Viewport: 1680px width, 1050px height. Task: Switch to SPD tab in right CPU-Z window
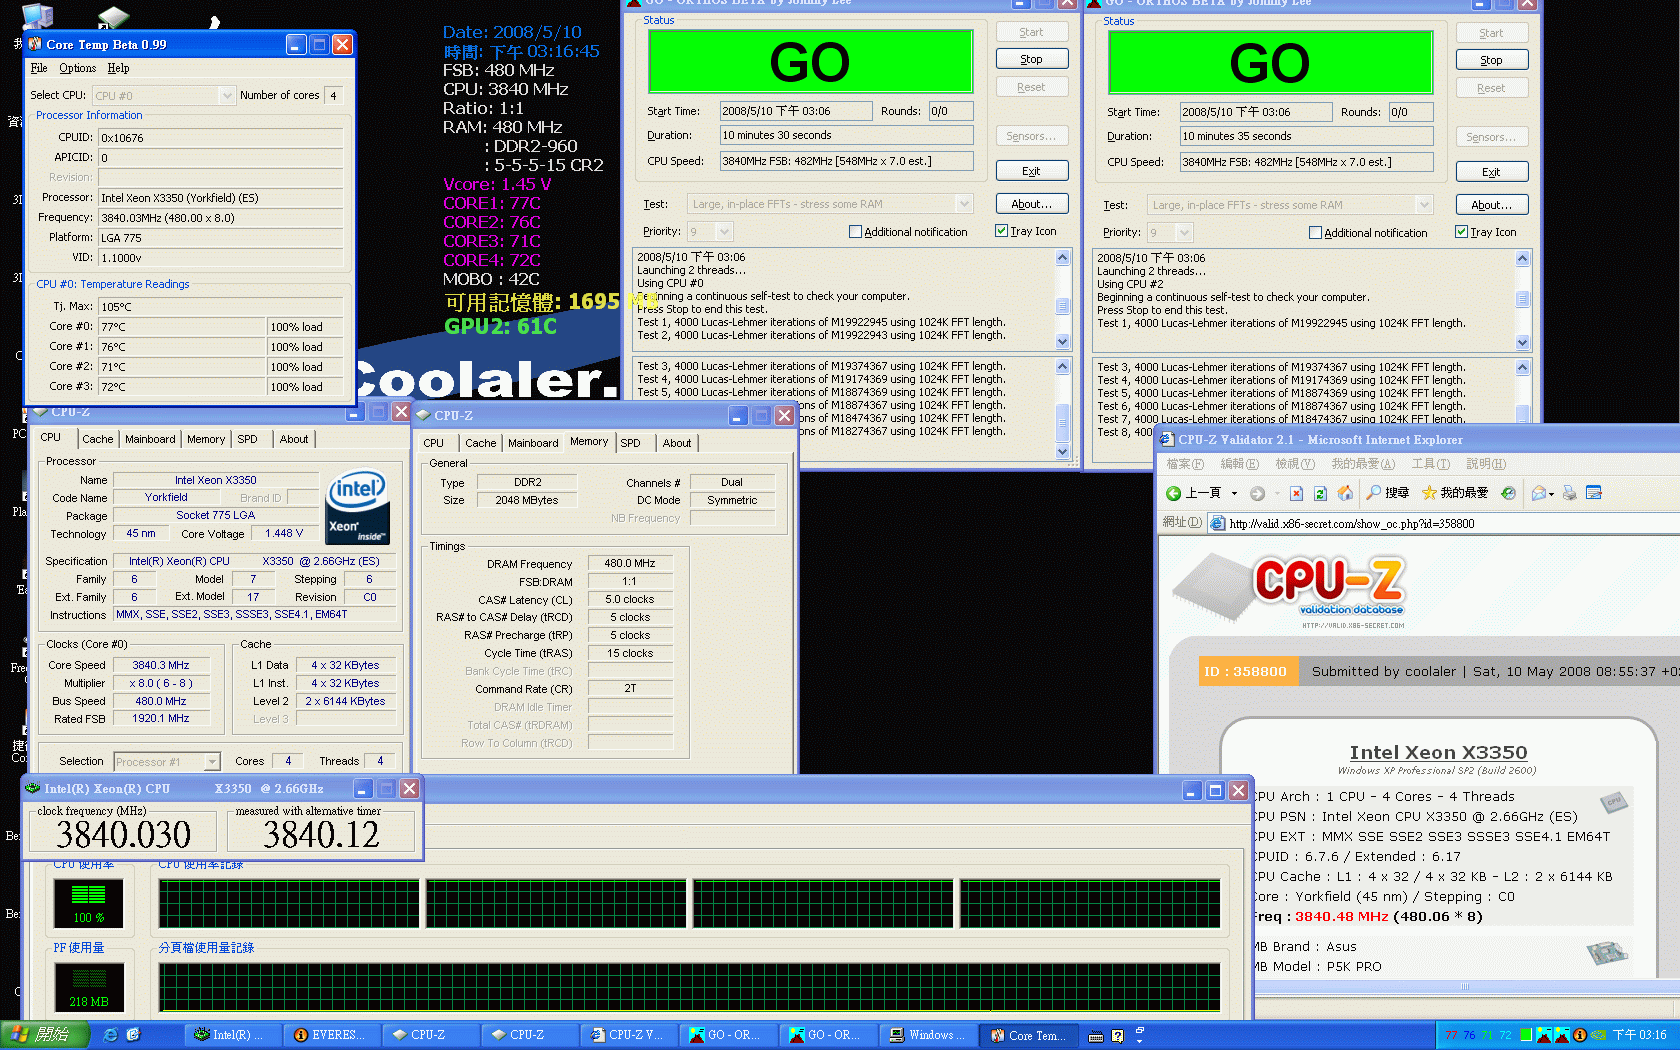click(x=630, y=443)
